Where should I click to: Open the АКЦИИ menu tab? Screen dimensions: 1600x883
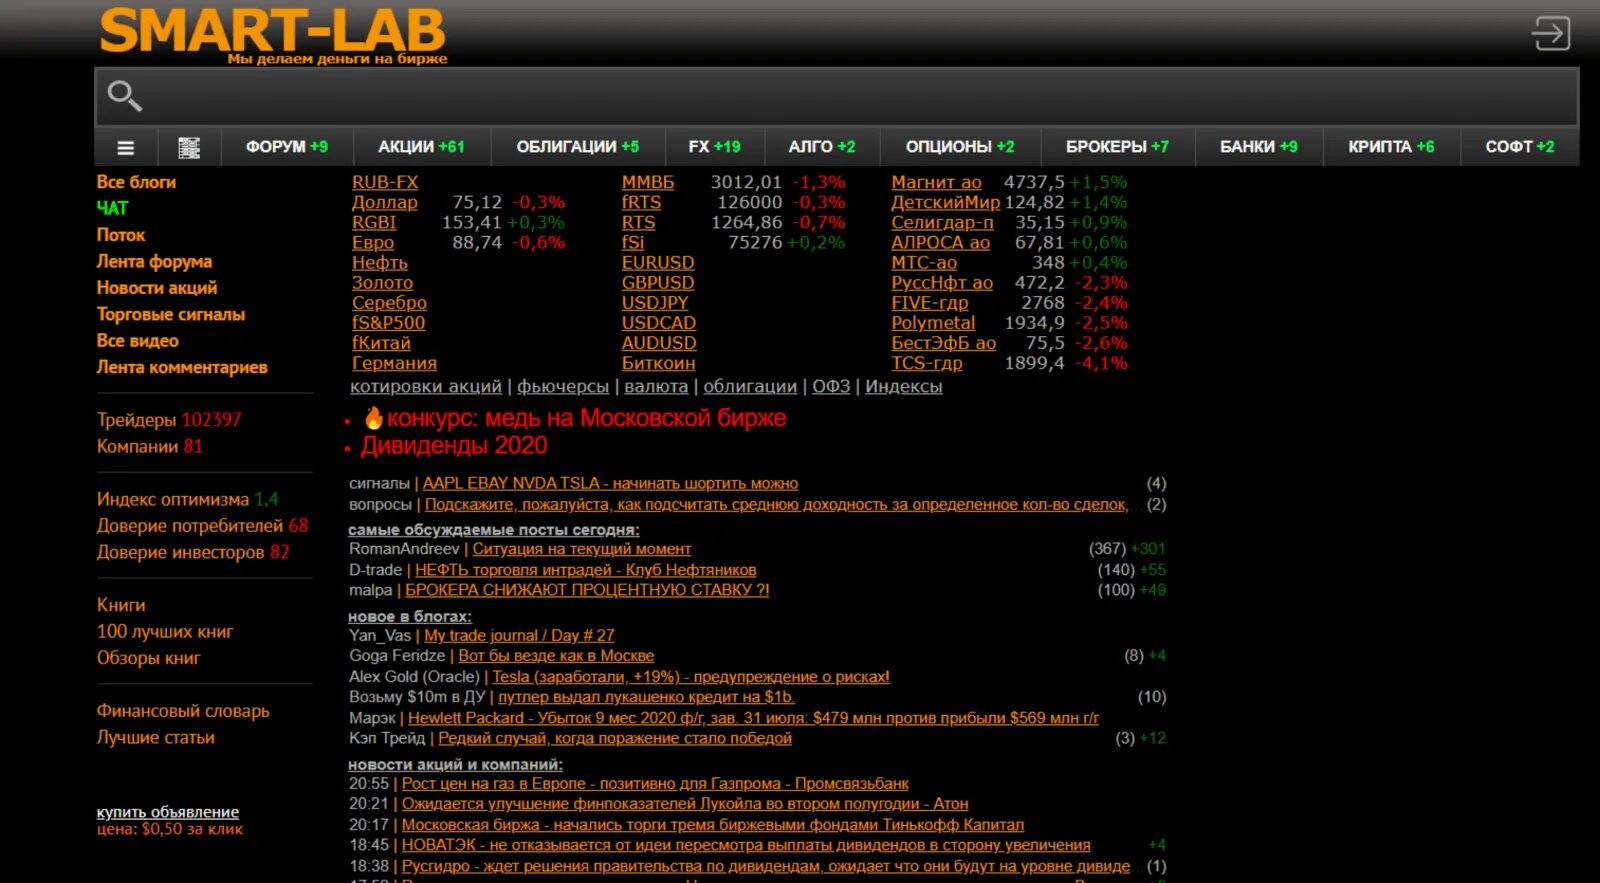click(x=421, y=147)
